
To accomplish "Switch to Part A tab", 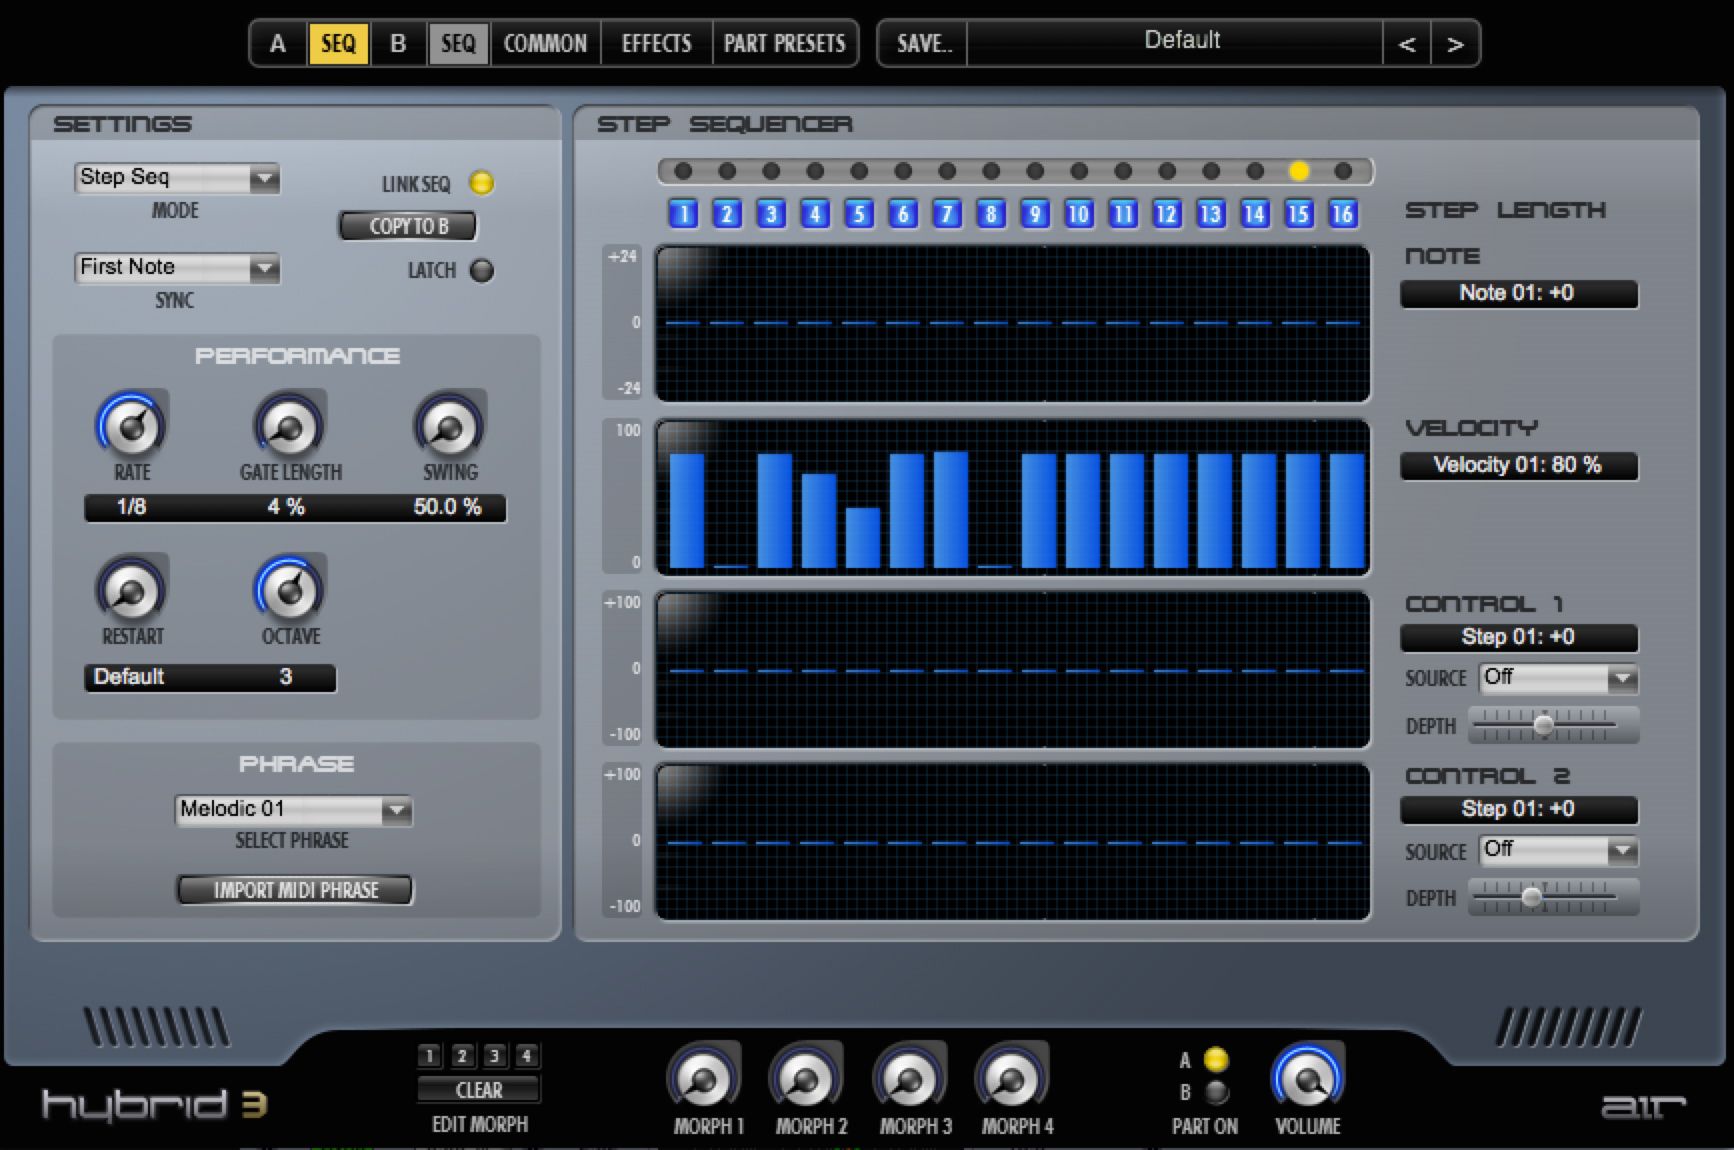I will [x=278, y=44].
